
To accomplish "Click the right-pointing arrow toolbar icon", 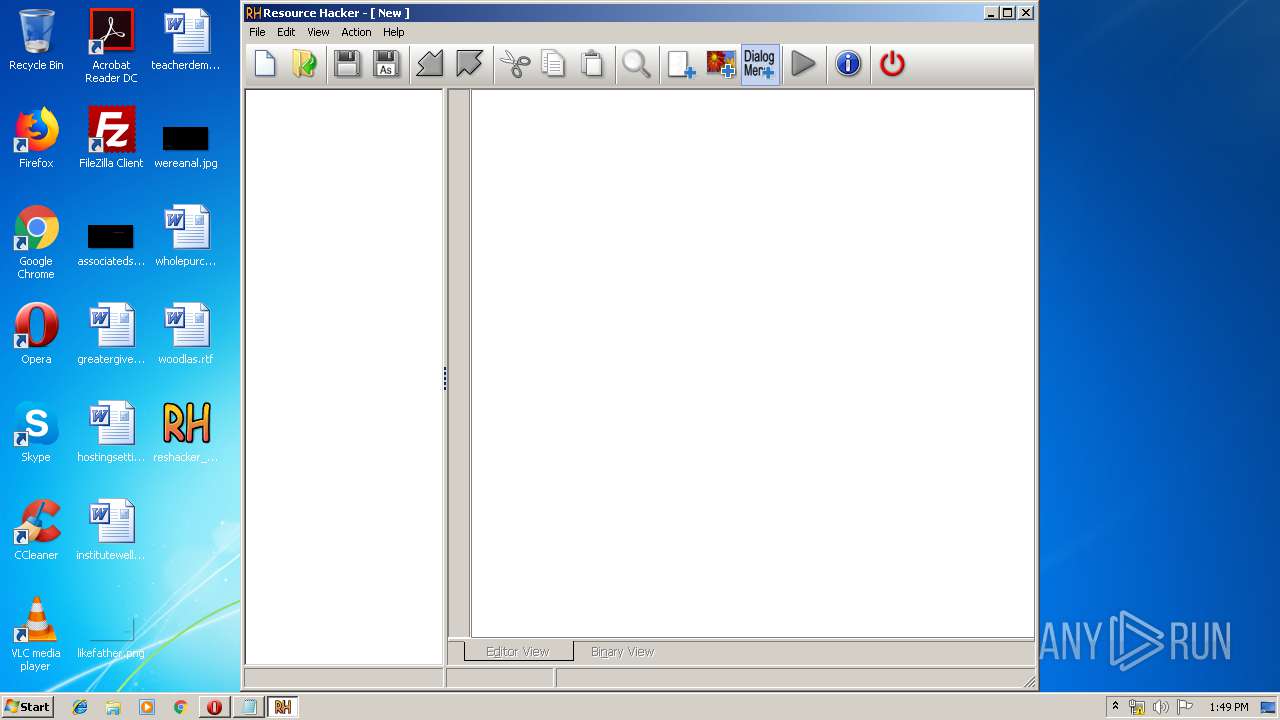I will 469,64.
